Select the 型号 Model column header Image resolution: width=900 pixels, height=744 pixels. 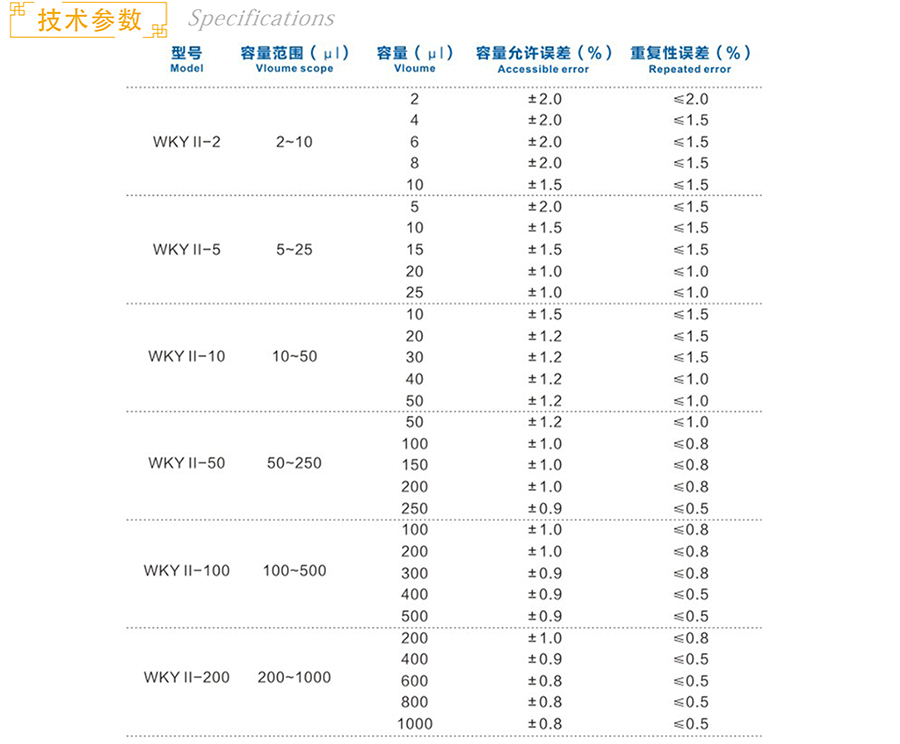point(186,59)
